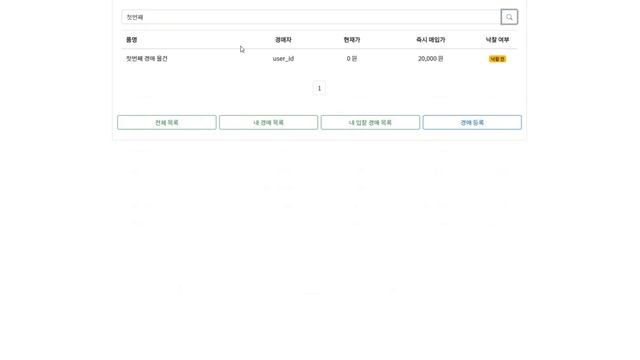640x360 pixels.
Task: Open the 내 입찰 경매 목록 button
Action: [370, 122]
